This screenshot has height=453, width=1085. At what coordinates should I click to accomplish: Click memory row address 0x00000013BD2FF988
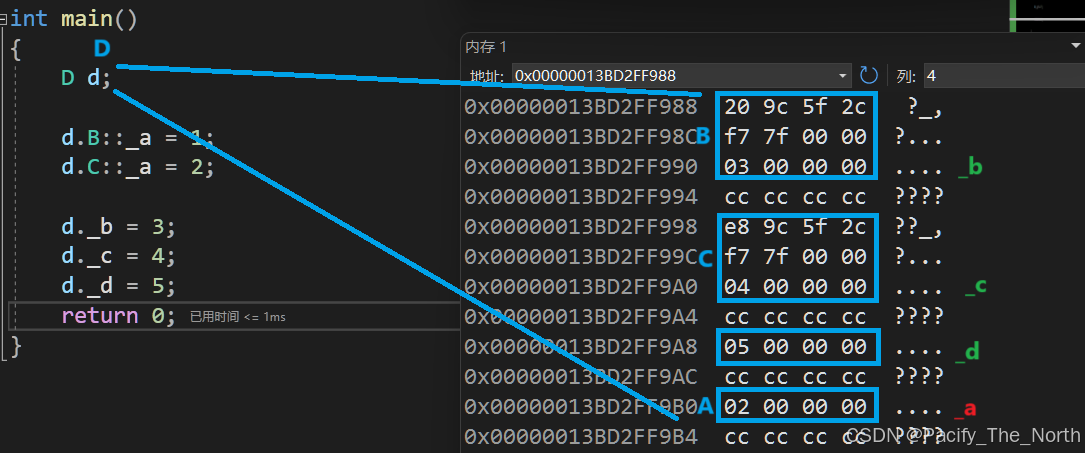point(581,107)
